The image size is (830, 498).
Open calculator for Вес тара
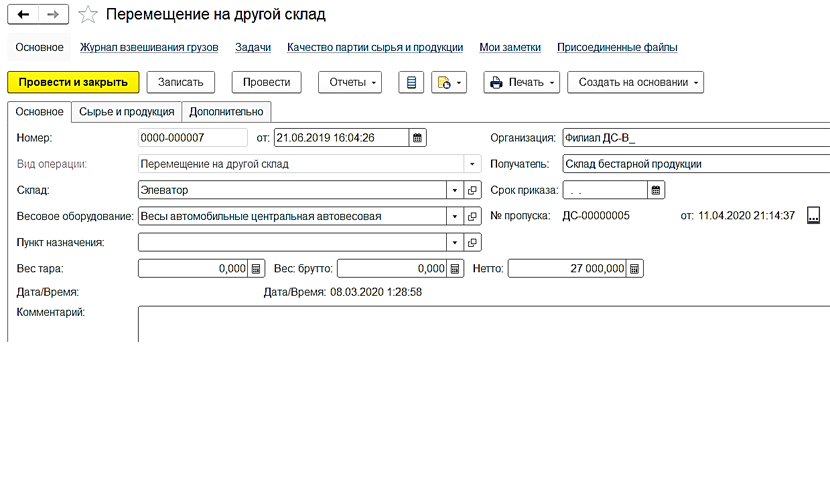tap(256, 268)
